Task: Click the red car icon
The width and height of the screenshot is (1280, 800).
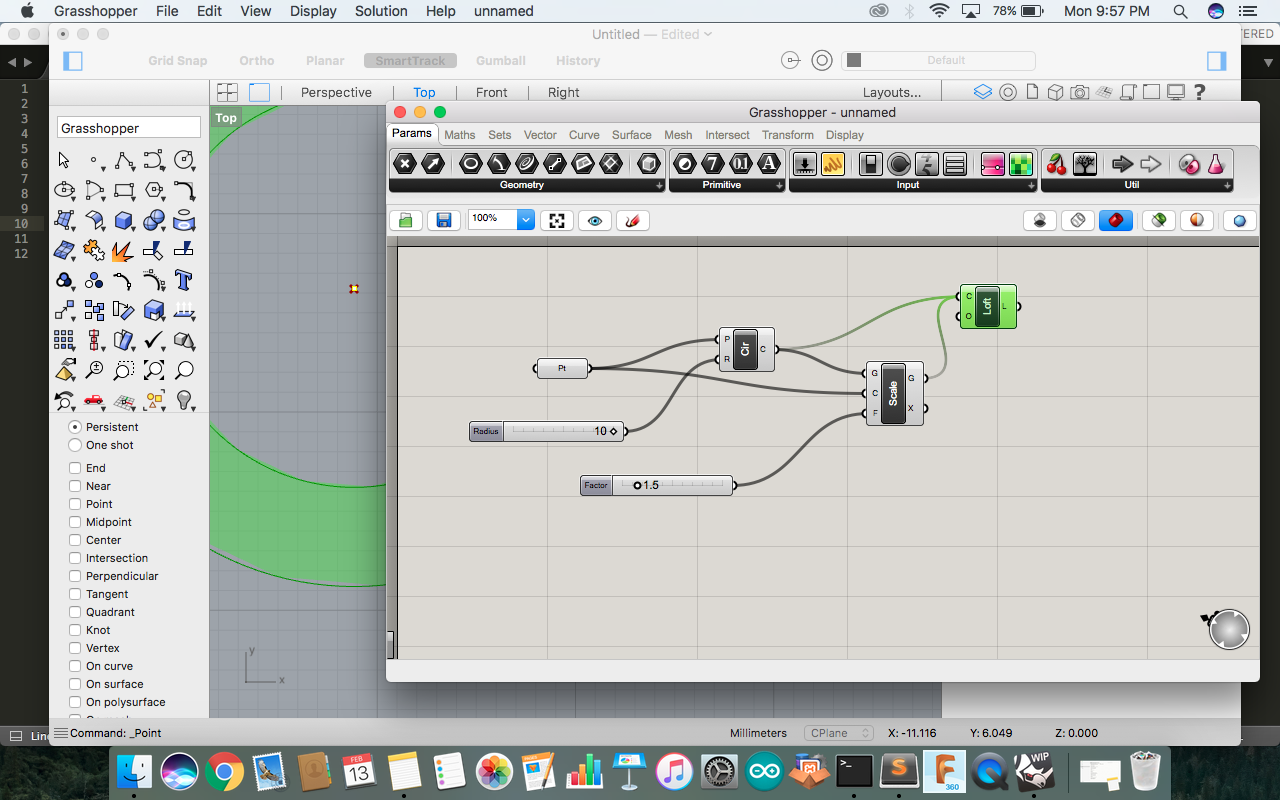Action: [94, 400]
